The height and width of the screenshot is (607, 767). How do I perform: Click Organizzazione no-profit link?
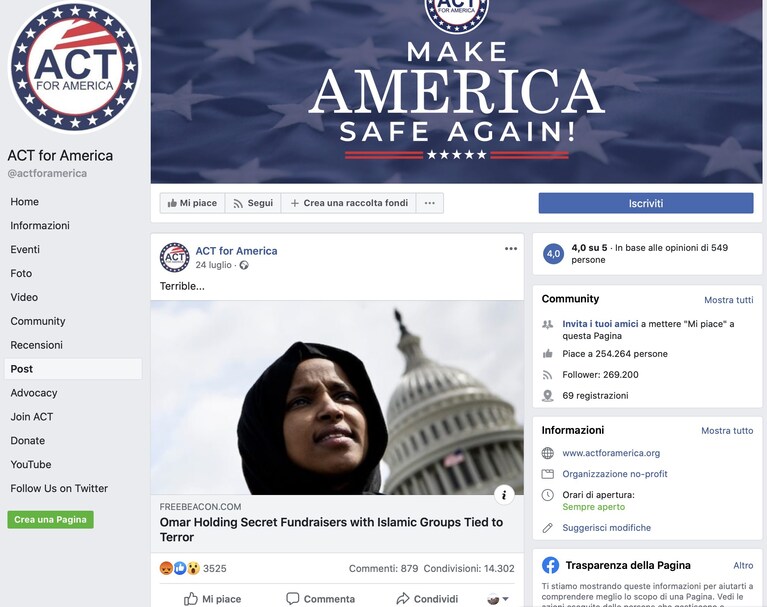(615, 474)
